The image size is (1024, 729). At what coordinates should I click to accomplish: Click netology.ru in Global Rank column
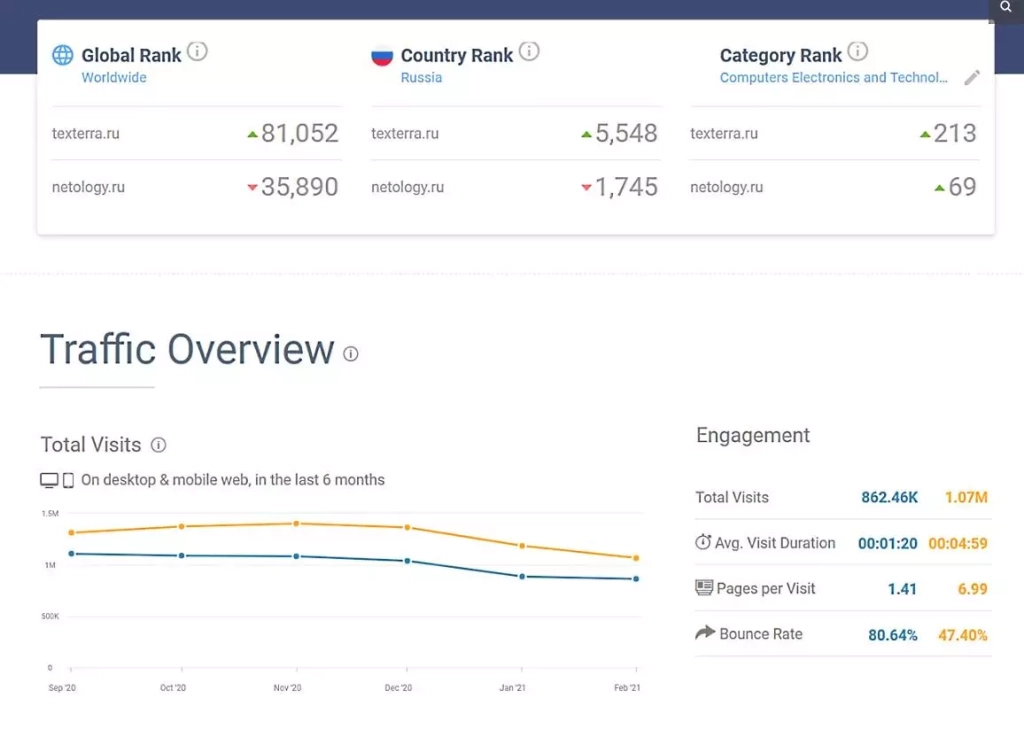coord(88,187)
